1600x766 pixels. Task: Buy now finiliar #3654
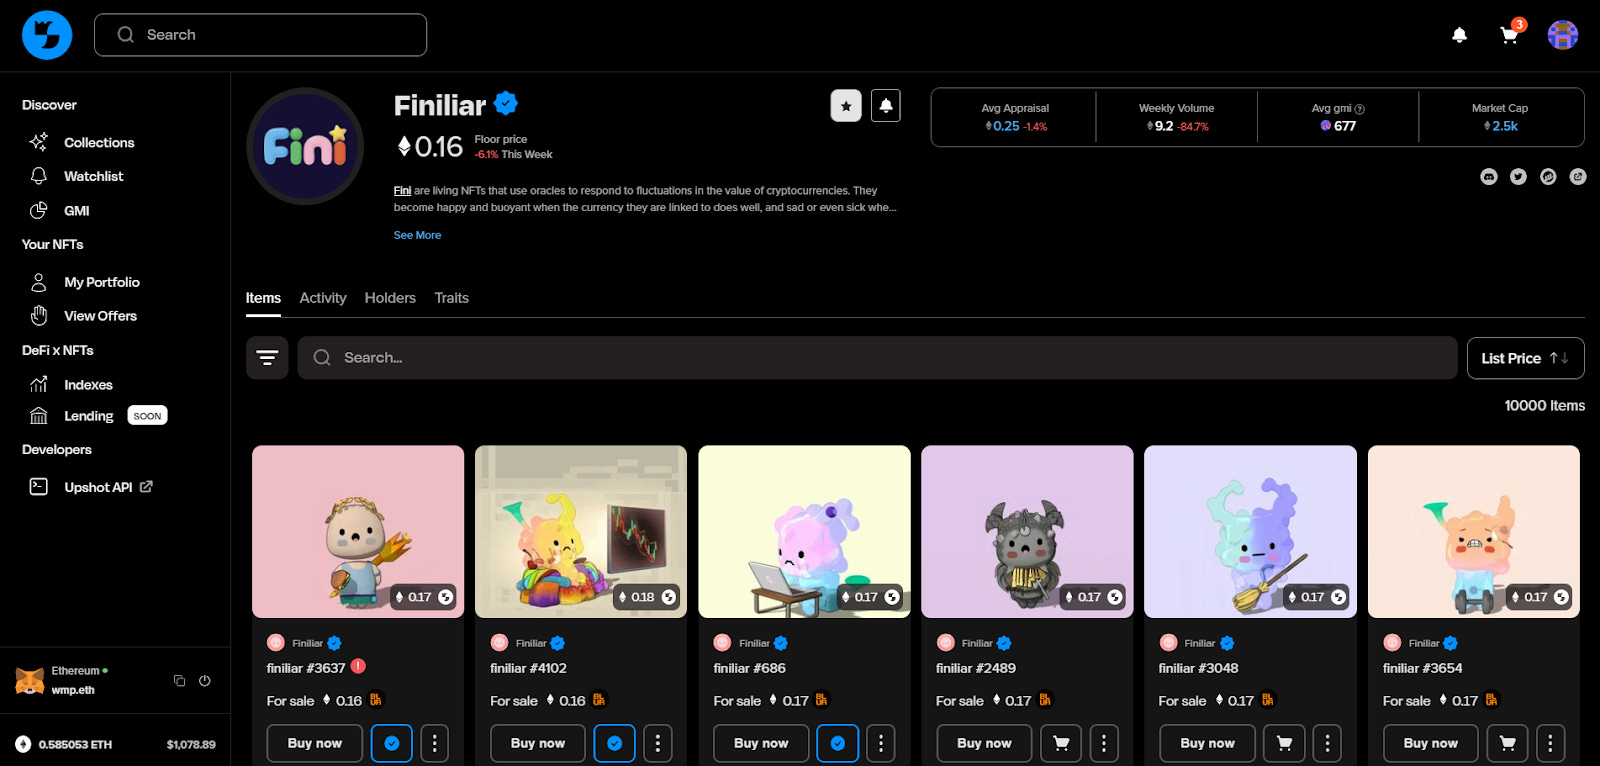(1431, 744)
